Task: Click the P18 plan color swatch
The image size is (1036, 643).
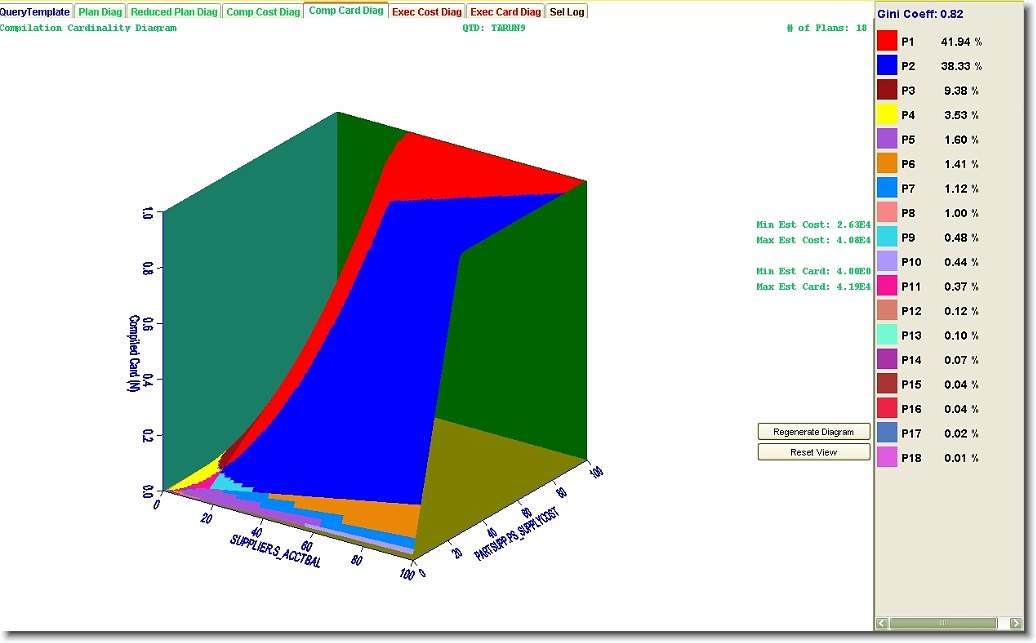Action: coord(887,457)
